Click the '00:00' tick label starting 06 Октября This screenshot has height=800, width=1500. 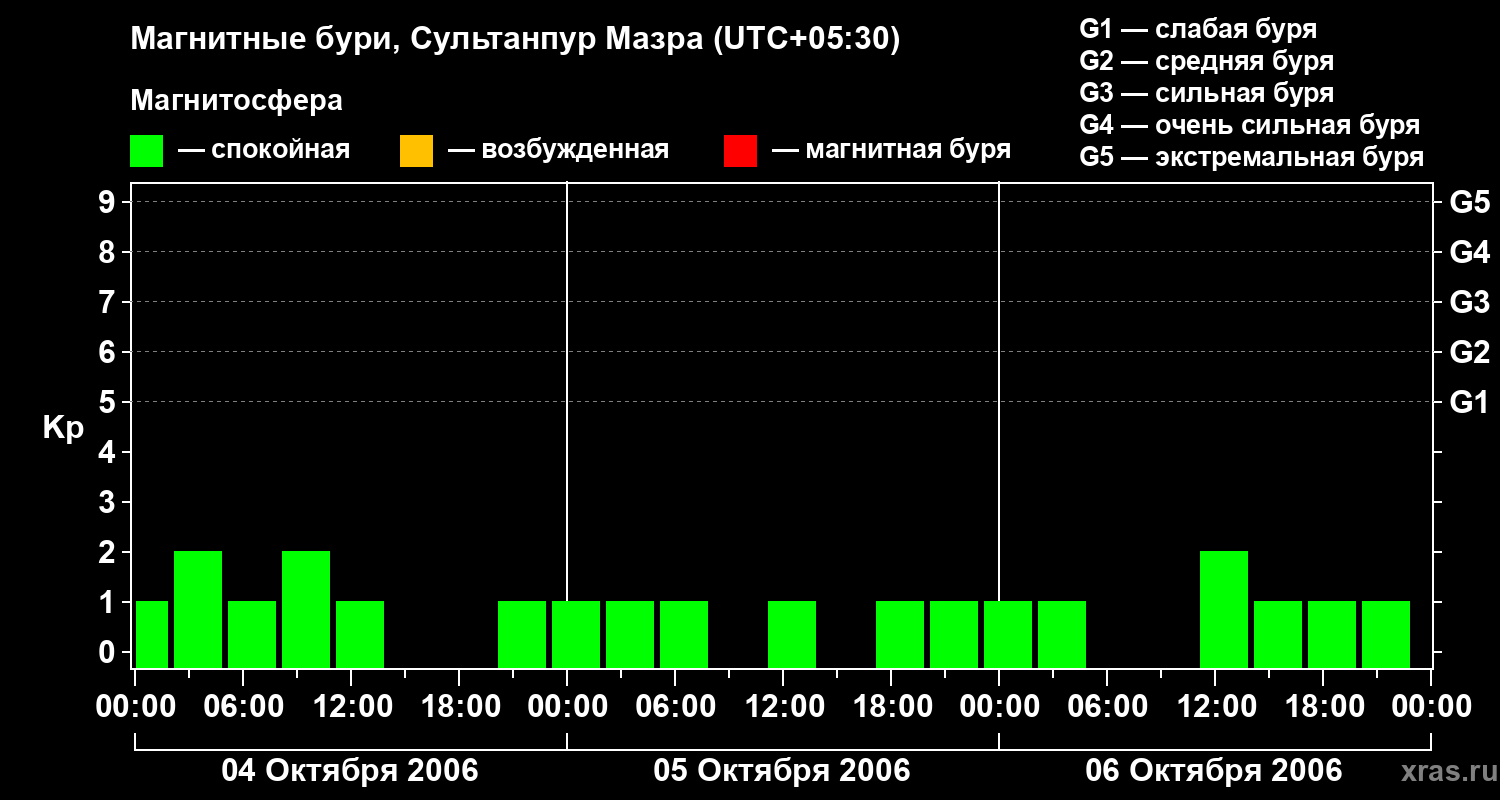pyautogui.click(x=999, y=706)
